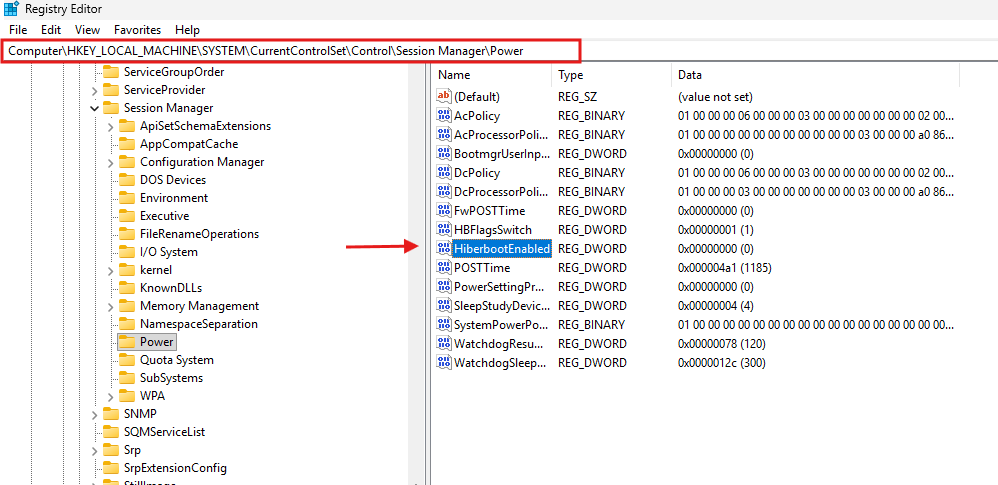Click the POSTTime value icon
The height and width of the screenshot is (485, 998).
[444, 267]
